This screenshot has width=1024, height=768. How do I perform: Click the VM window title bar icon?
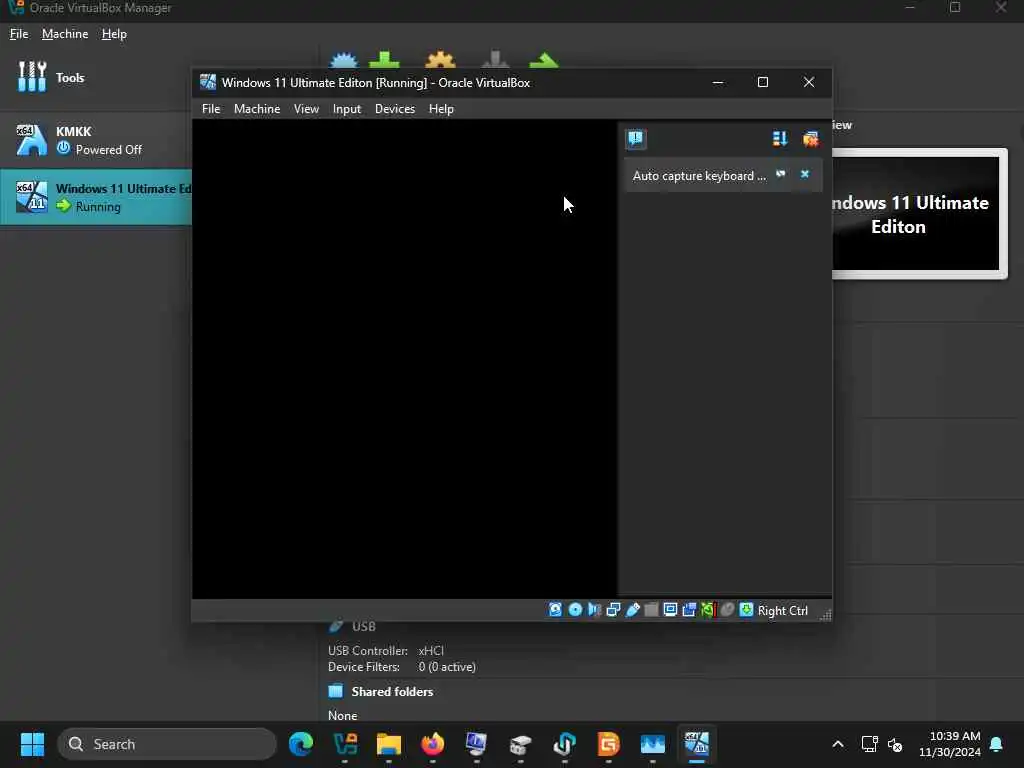click(x=208, y=82)
